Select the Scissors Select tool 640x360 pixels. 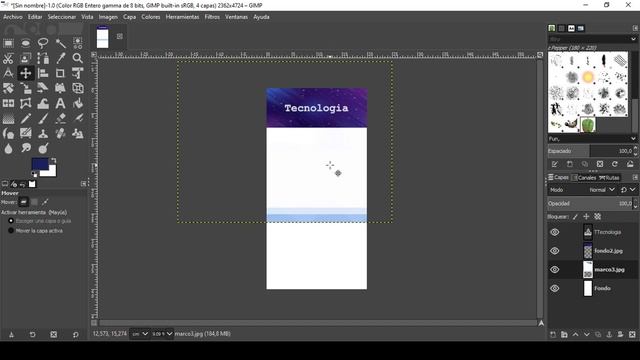(x=8, y=58)
